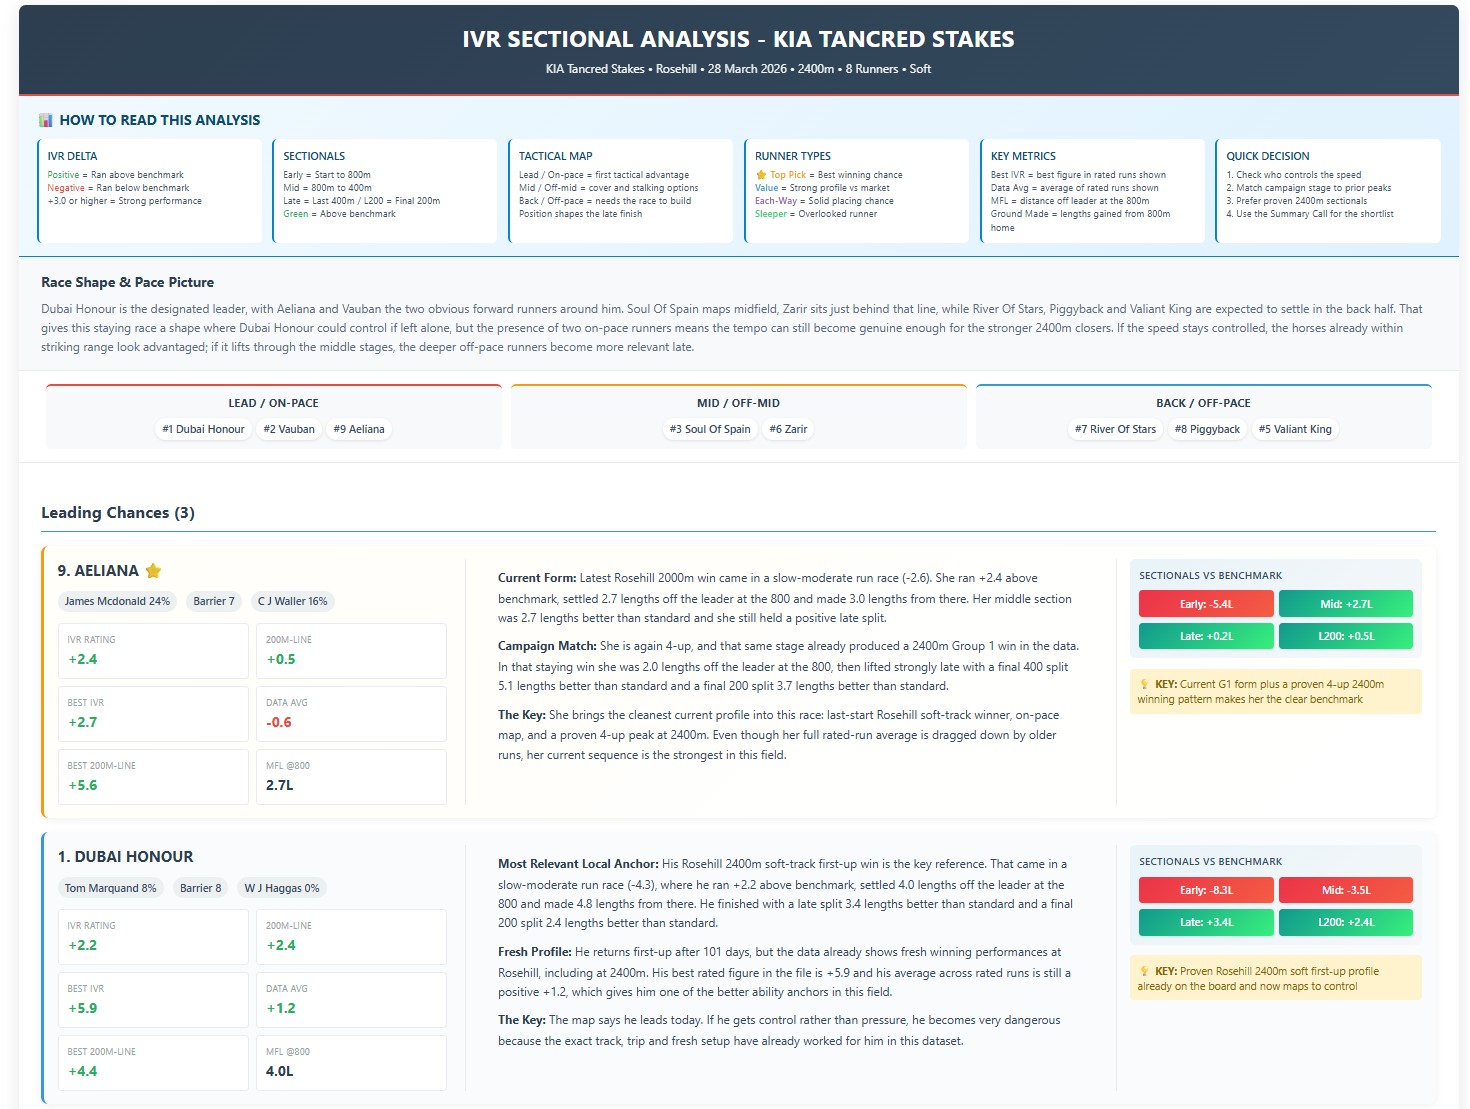1470x1109 pixels.
Task: Click the red Early: -5.4L sectional badge
Action: point(1206,604)
